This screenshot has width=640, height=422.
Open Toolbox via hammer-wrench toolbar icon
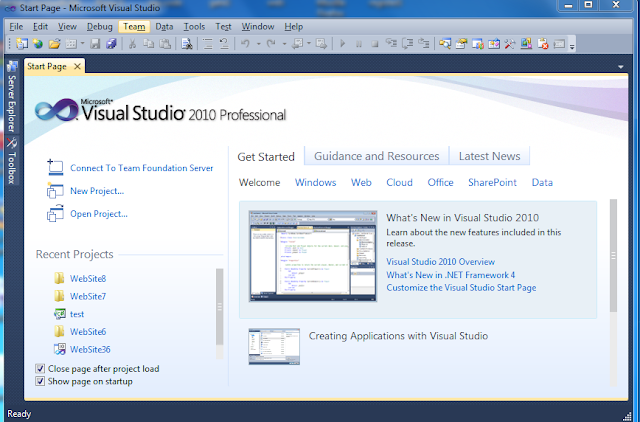pyautogui.click(x=510, y=44)
